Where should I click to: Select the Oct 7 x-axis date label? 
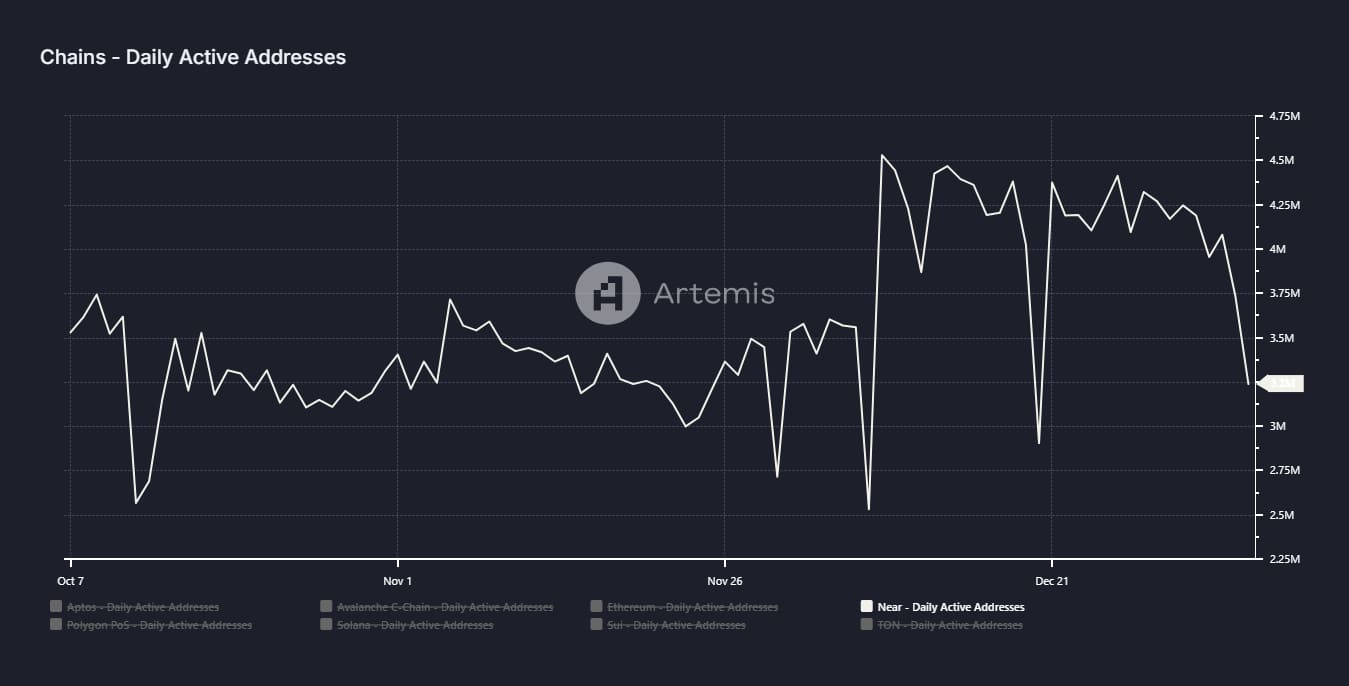[70, 580]
